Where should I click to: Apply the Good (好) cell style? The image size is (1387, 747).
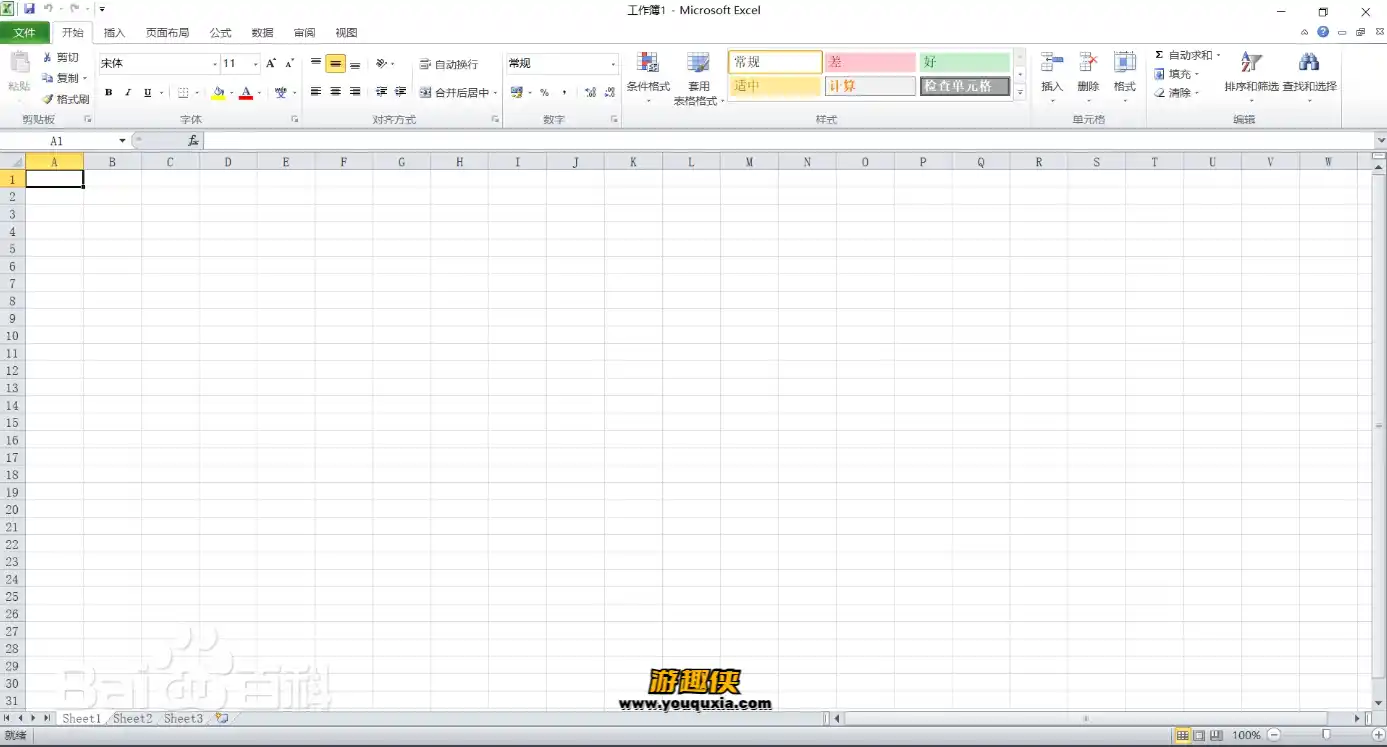965,62
